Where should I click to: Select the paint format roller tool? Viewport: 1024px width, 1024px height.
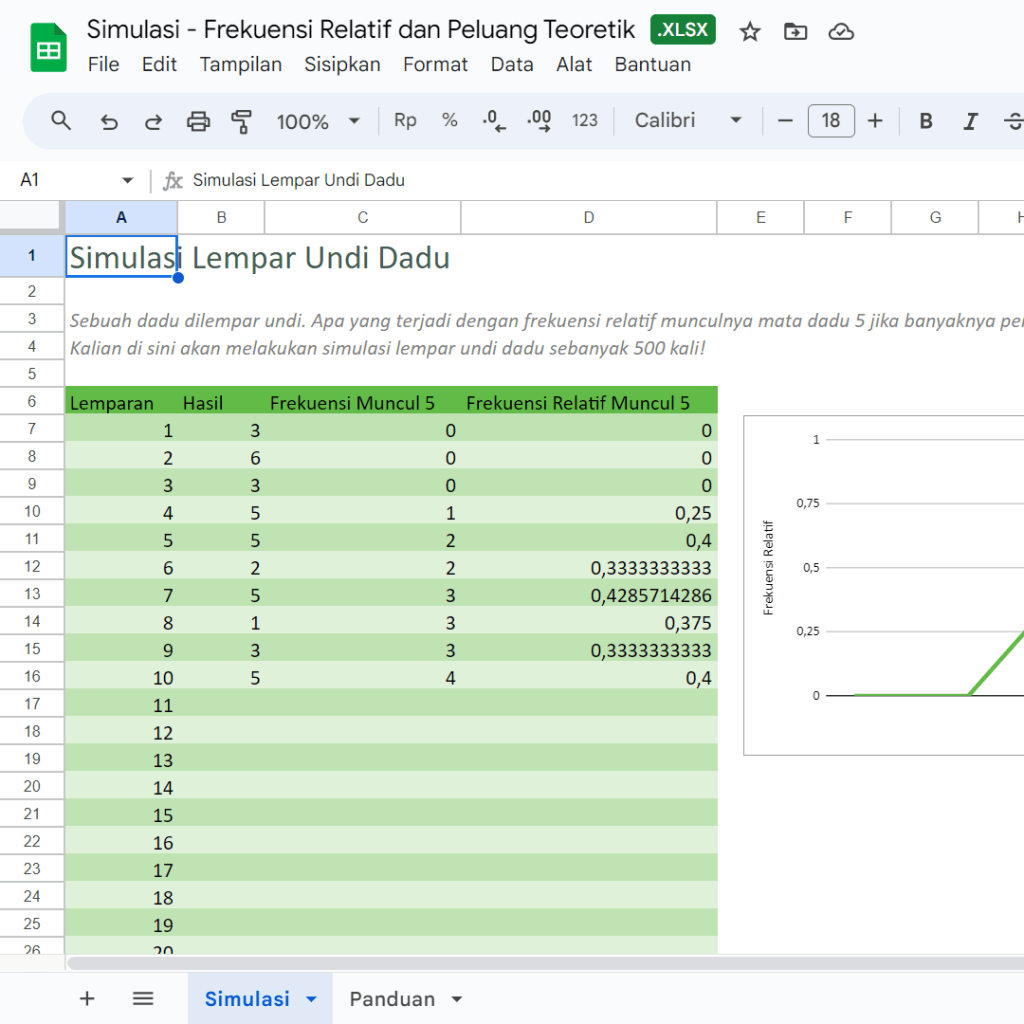click(241, 122)
